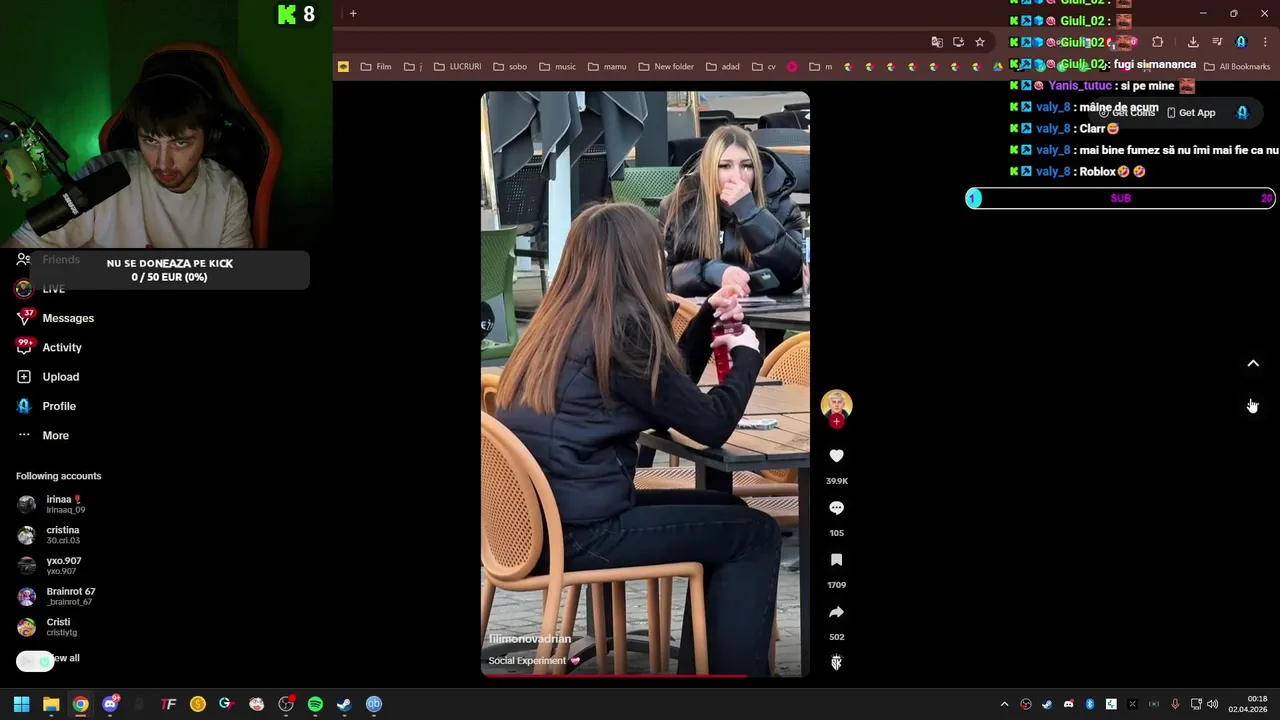Open File Explorer from taskbar
This screenshot has width=1280, height=720.
tap(51, 704)
